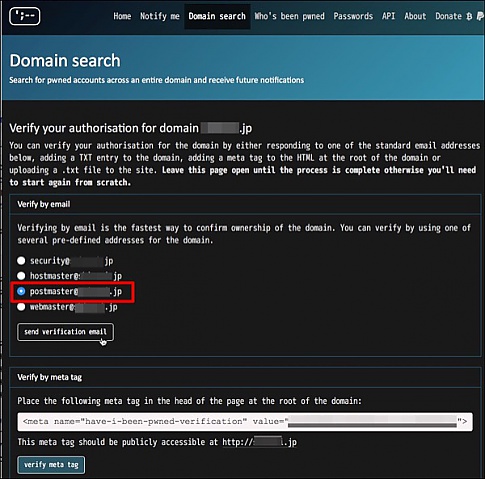Viewport: 485px width, 479px height.
Task: Click the meta tag code field
Action: click(245, 422)
